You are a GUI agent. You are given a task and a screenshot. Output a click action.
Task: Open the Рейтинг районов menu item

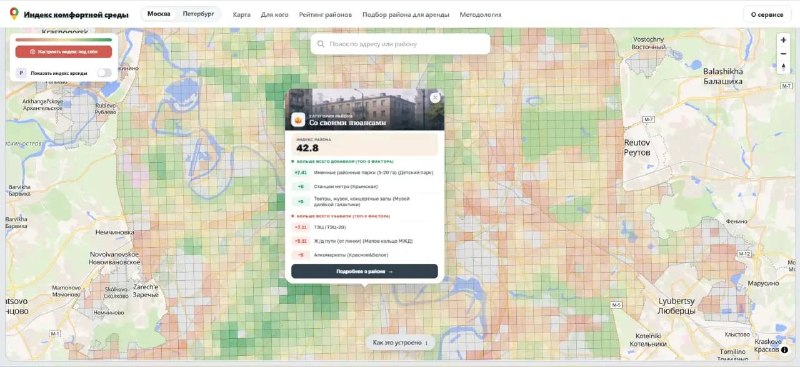point(326,15)
